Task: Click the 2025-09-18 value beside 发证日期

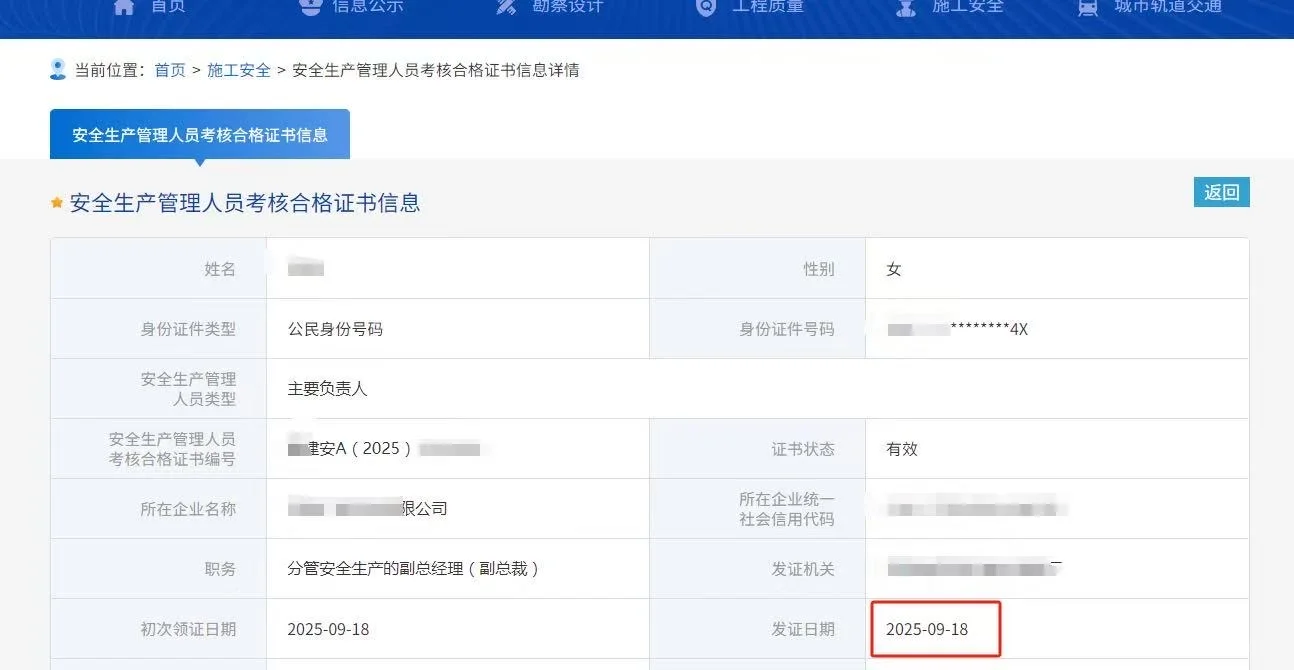Action: coord(927,629)
